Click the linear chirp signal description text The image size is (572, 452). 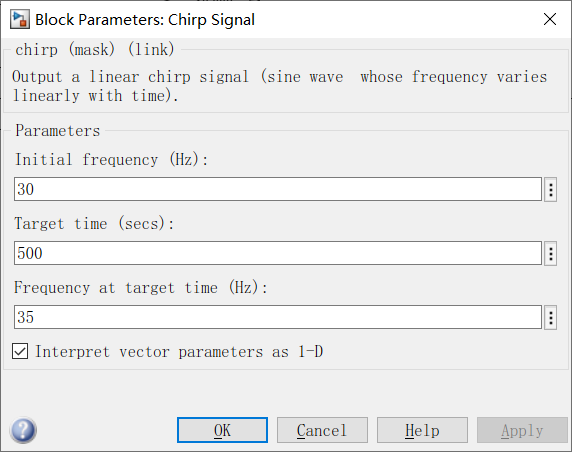click(x=279, y=86)
